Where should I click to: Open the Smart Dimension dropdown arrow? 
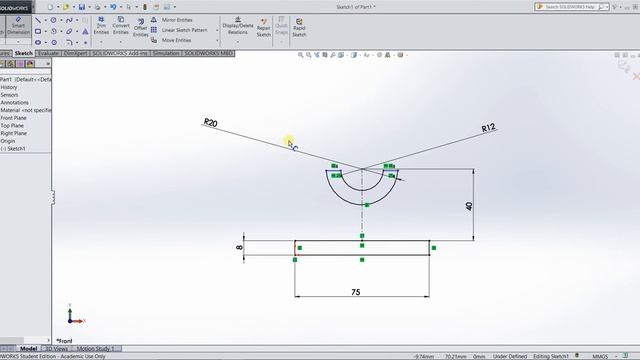18,42
